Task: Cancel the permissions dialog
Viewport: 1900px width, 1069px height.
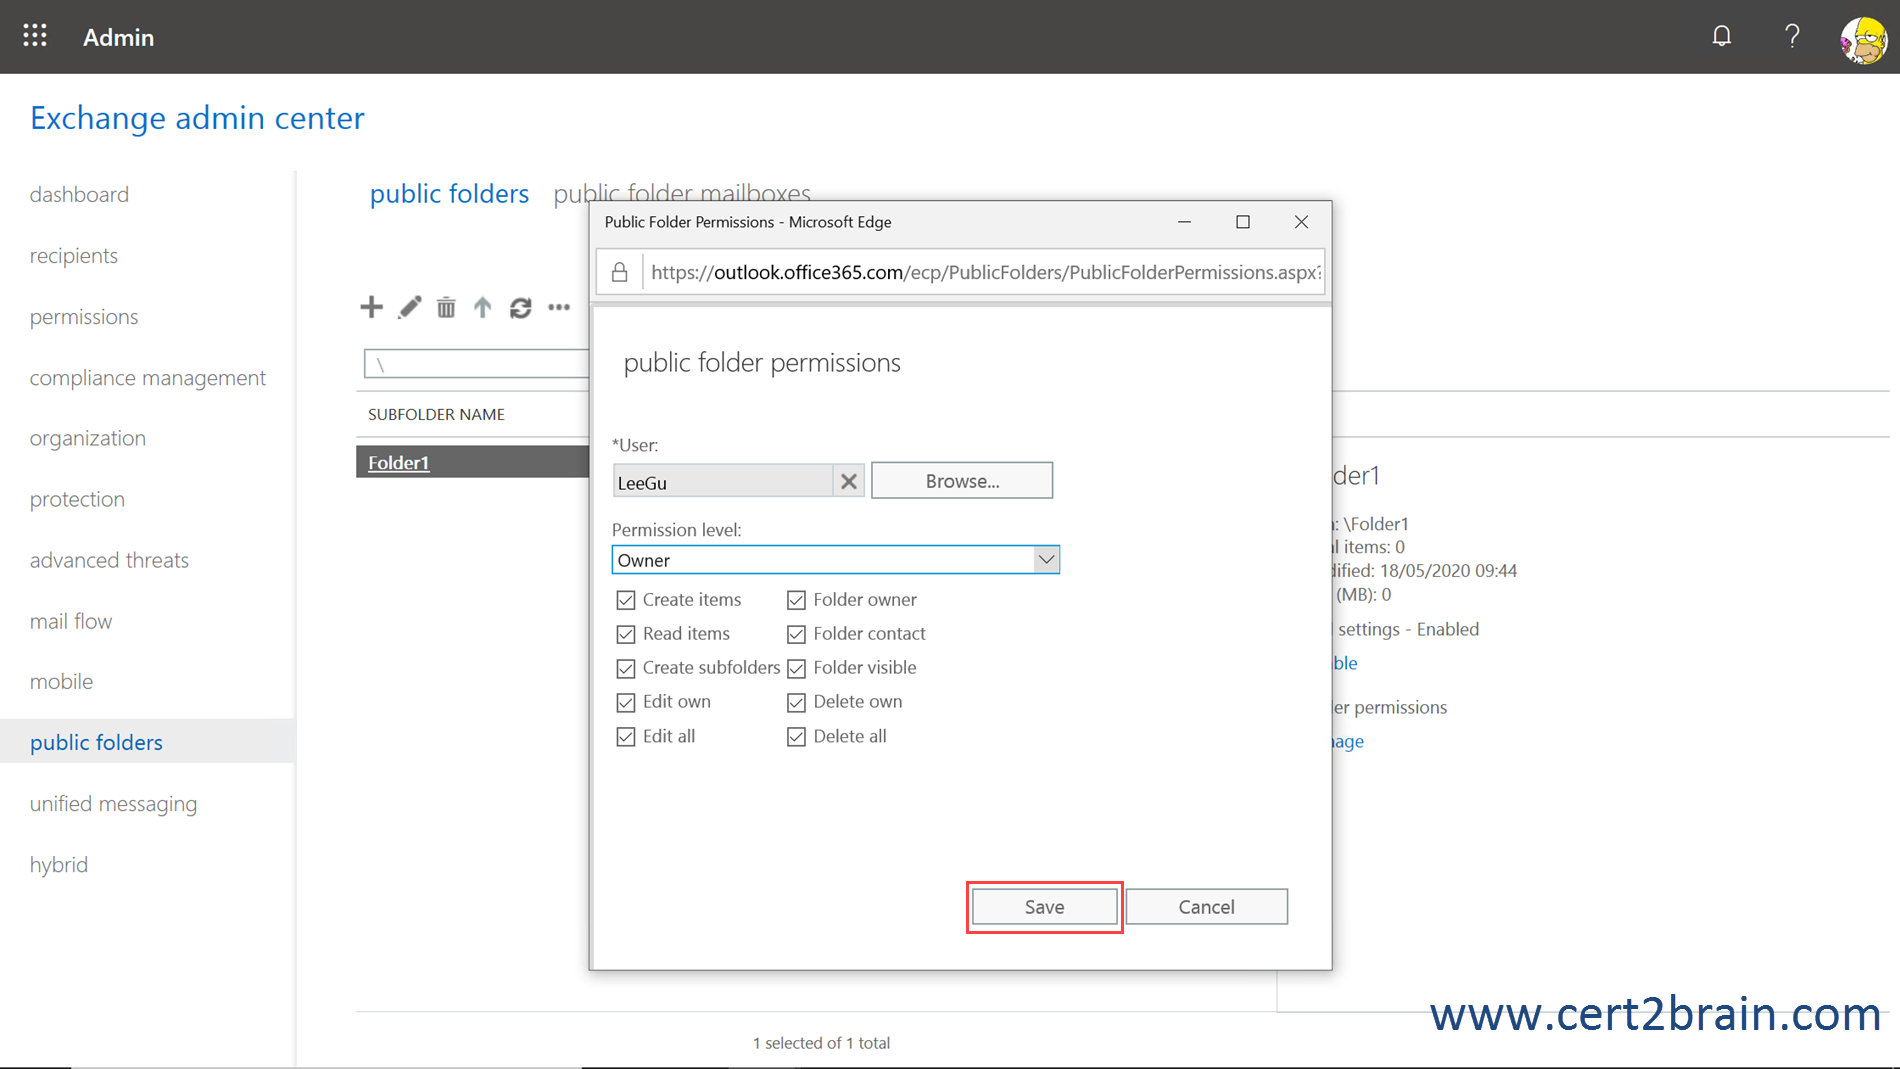Action: (1206, 907)
